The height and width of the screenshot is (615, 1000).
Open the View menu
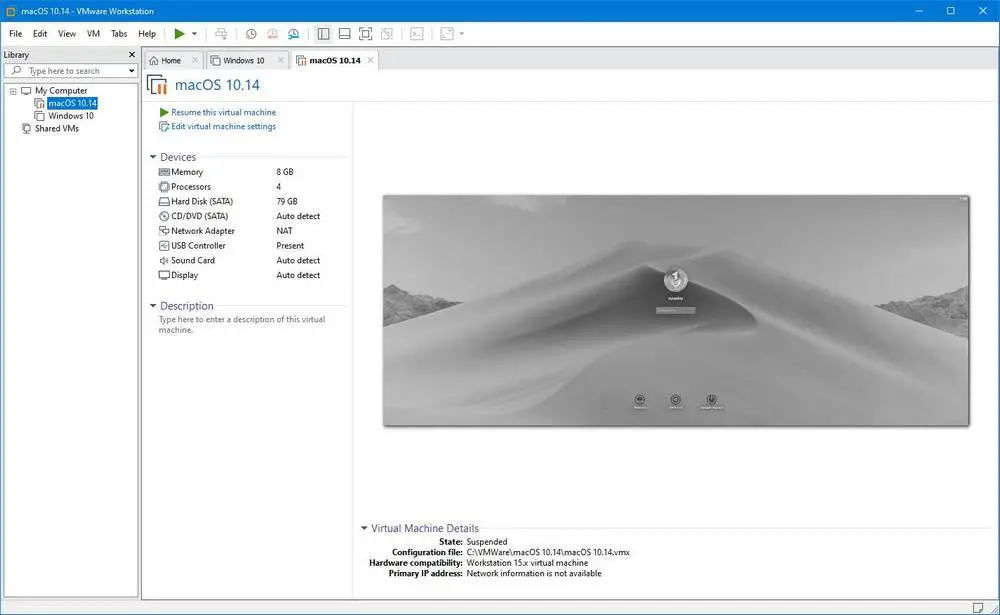click(67, 34)
